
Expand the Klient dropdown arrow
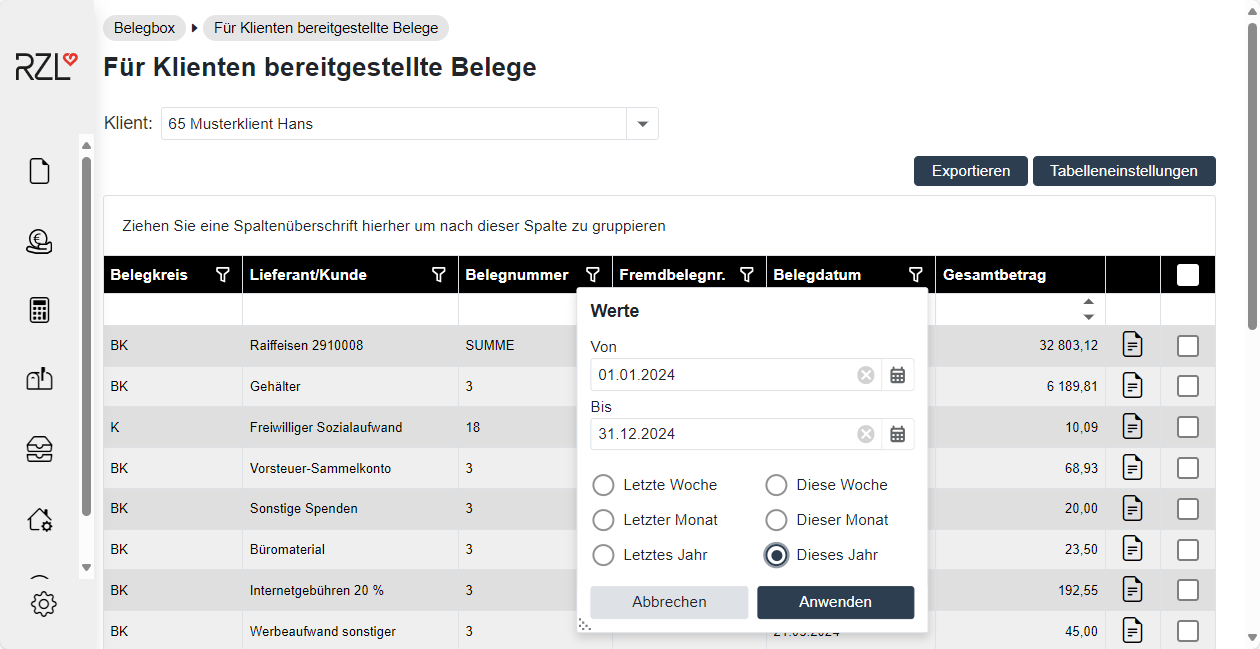tap(642, 124)
